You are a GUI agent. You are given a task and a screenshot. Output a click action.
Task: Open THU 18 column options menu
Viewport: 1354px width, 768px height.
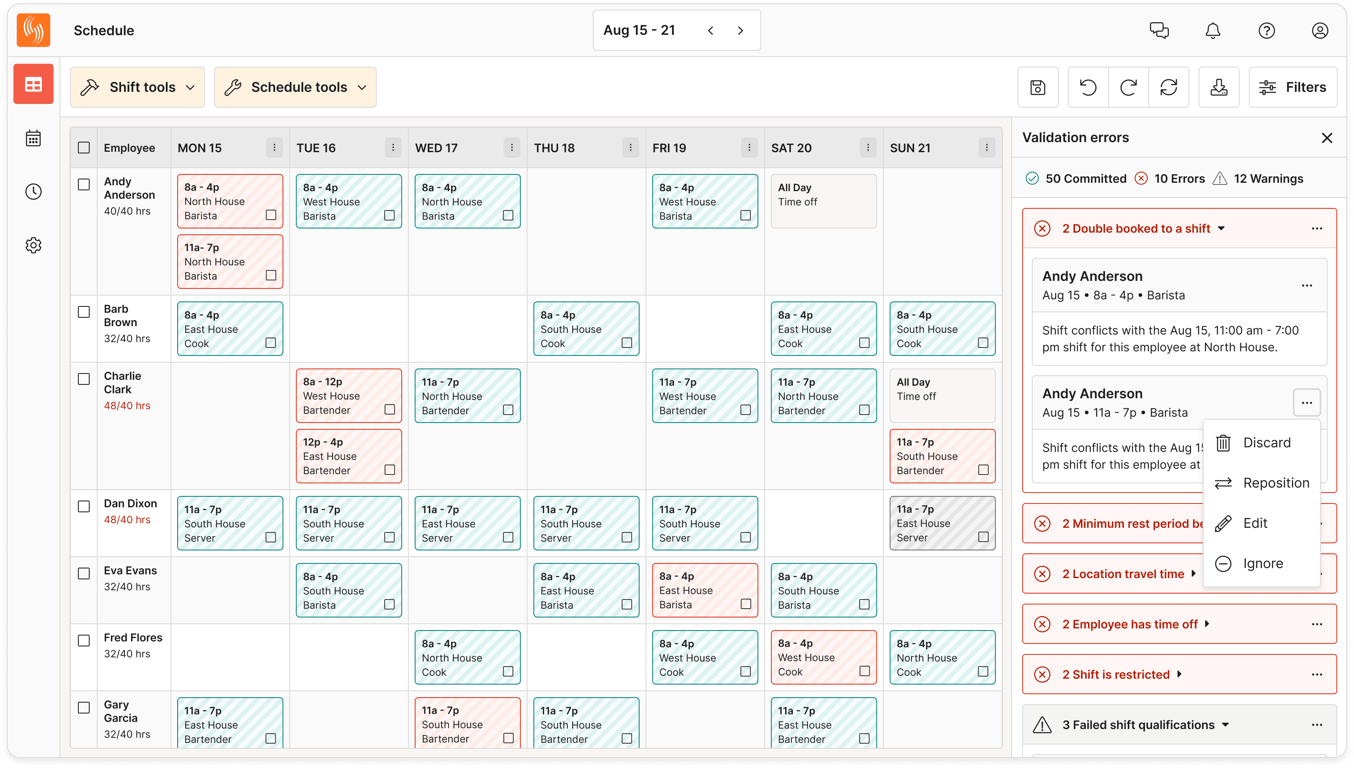pos(630,148)
